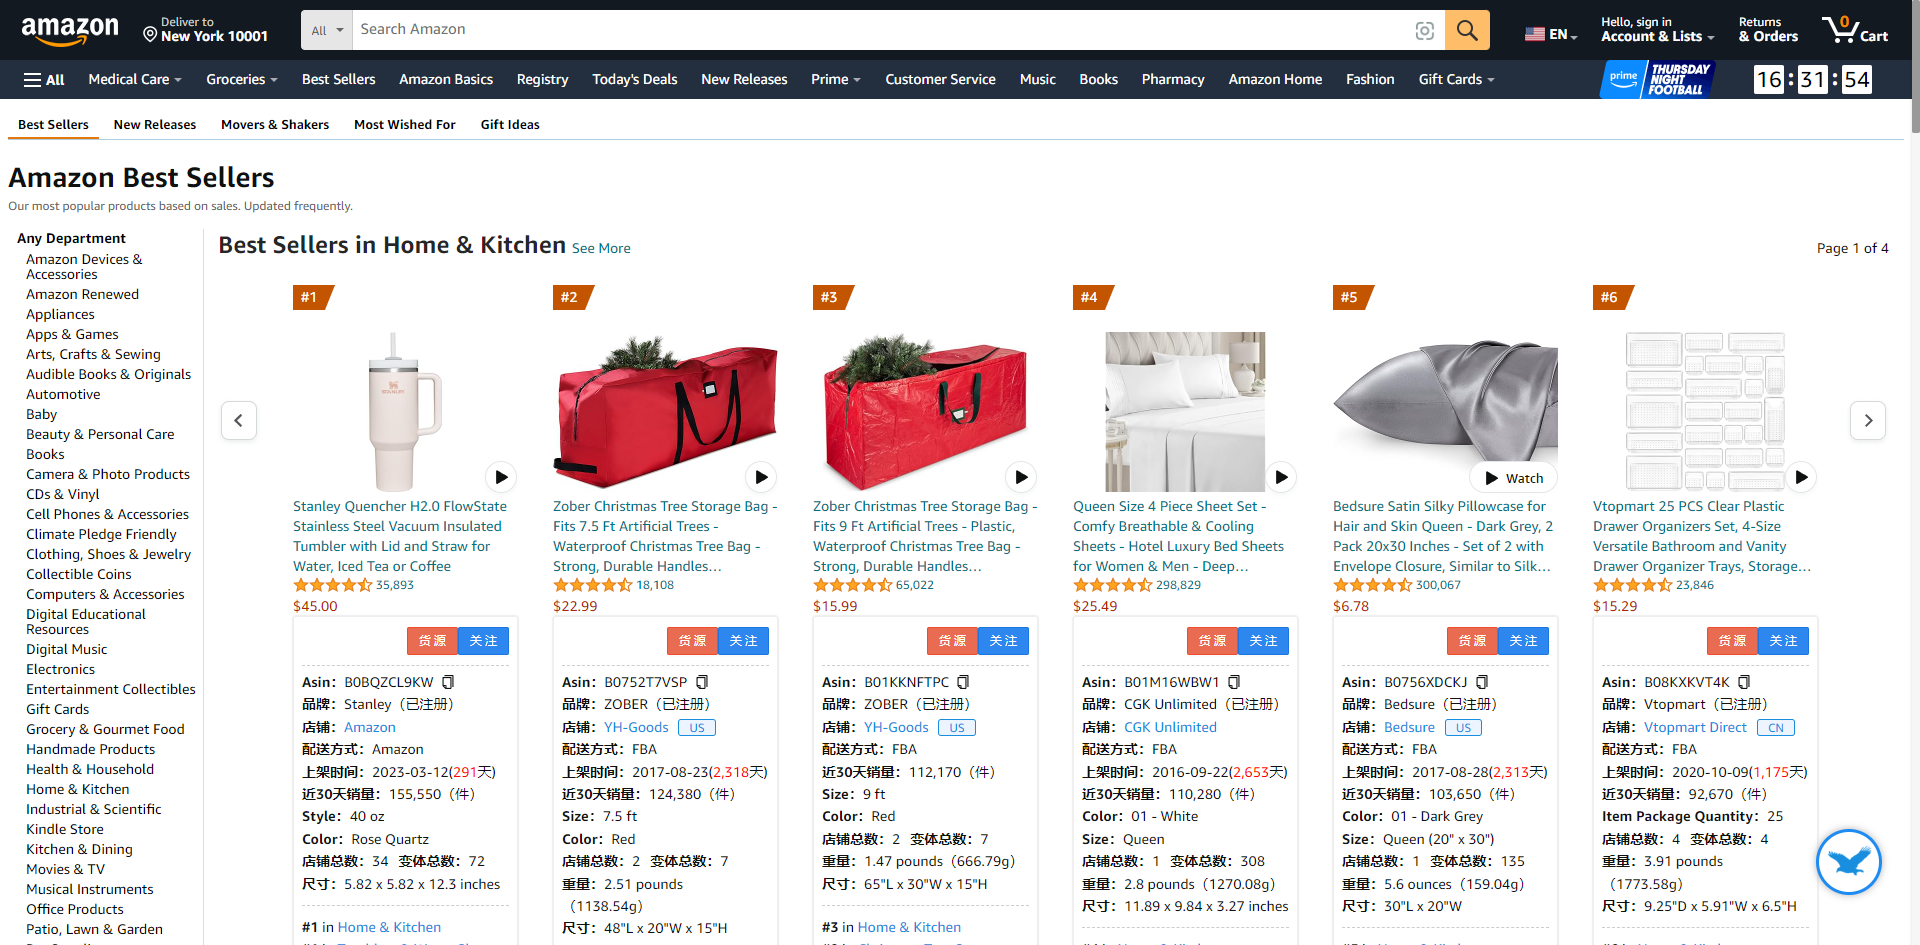Open camera visual search icon in search bar

1424,31
